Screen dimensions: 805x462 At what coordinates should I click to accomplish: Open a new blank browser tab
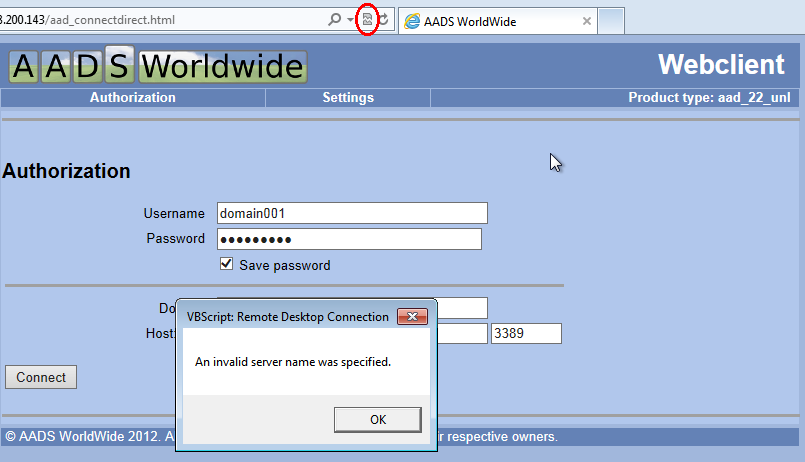[x=611, y=21]
